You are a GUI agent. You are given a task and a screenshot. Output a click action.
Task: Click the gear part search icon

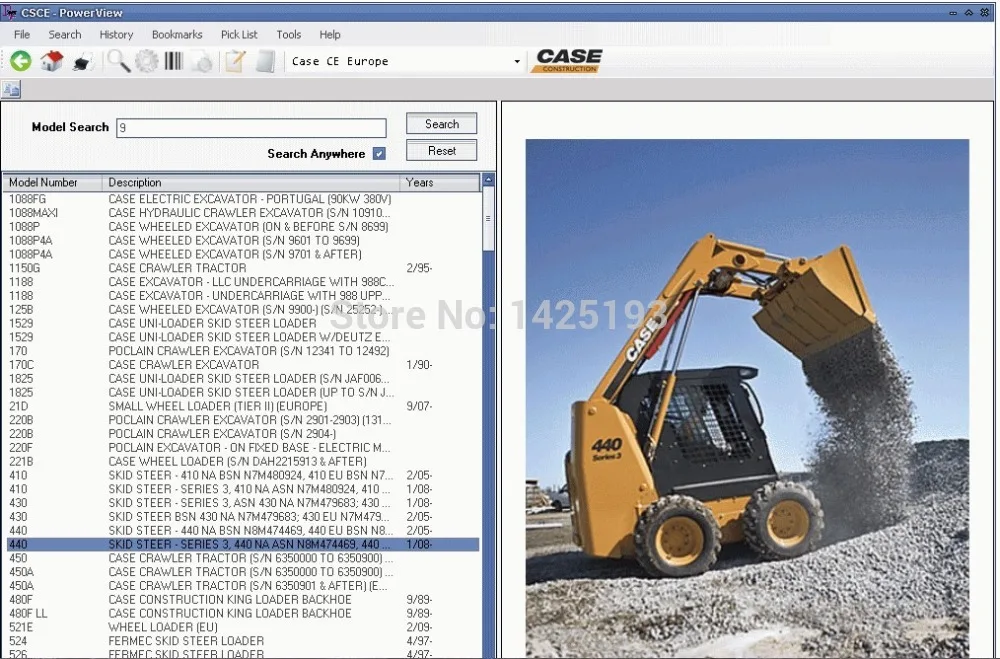[147, 61]
